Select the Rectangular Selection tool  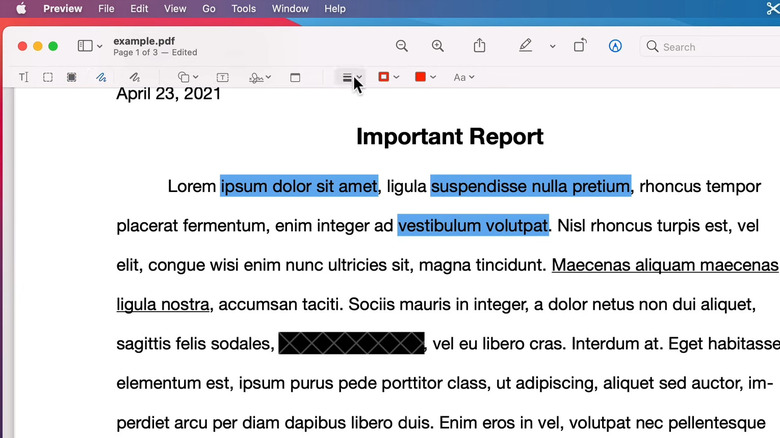[48, 77]
